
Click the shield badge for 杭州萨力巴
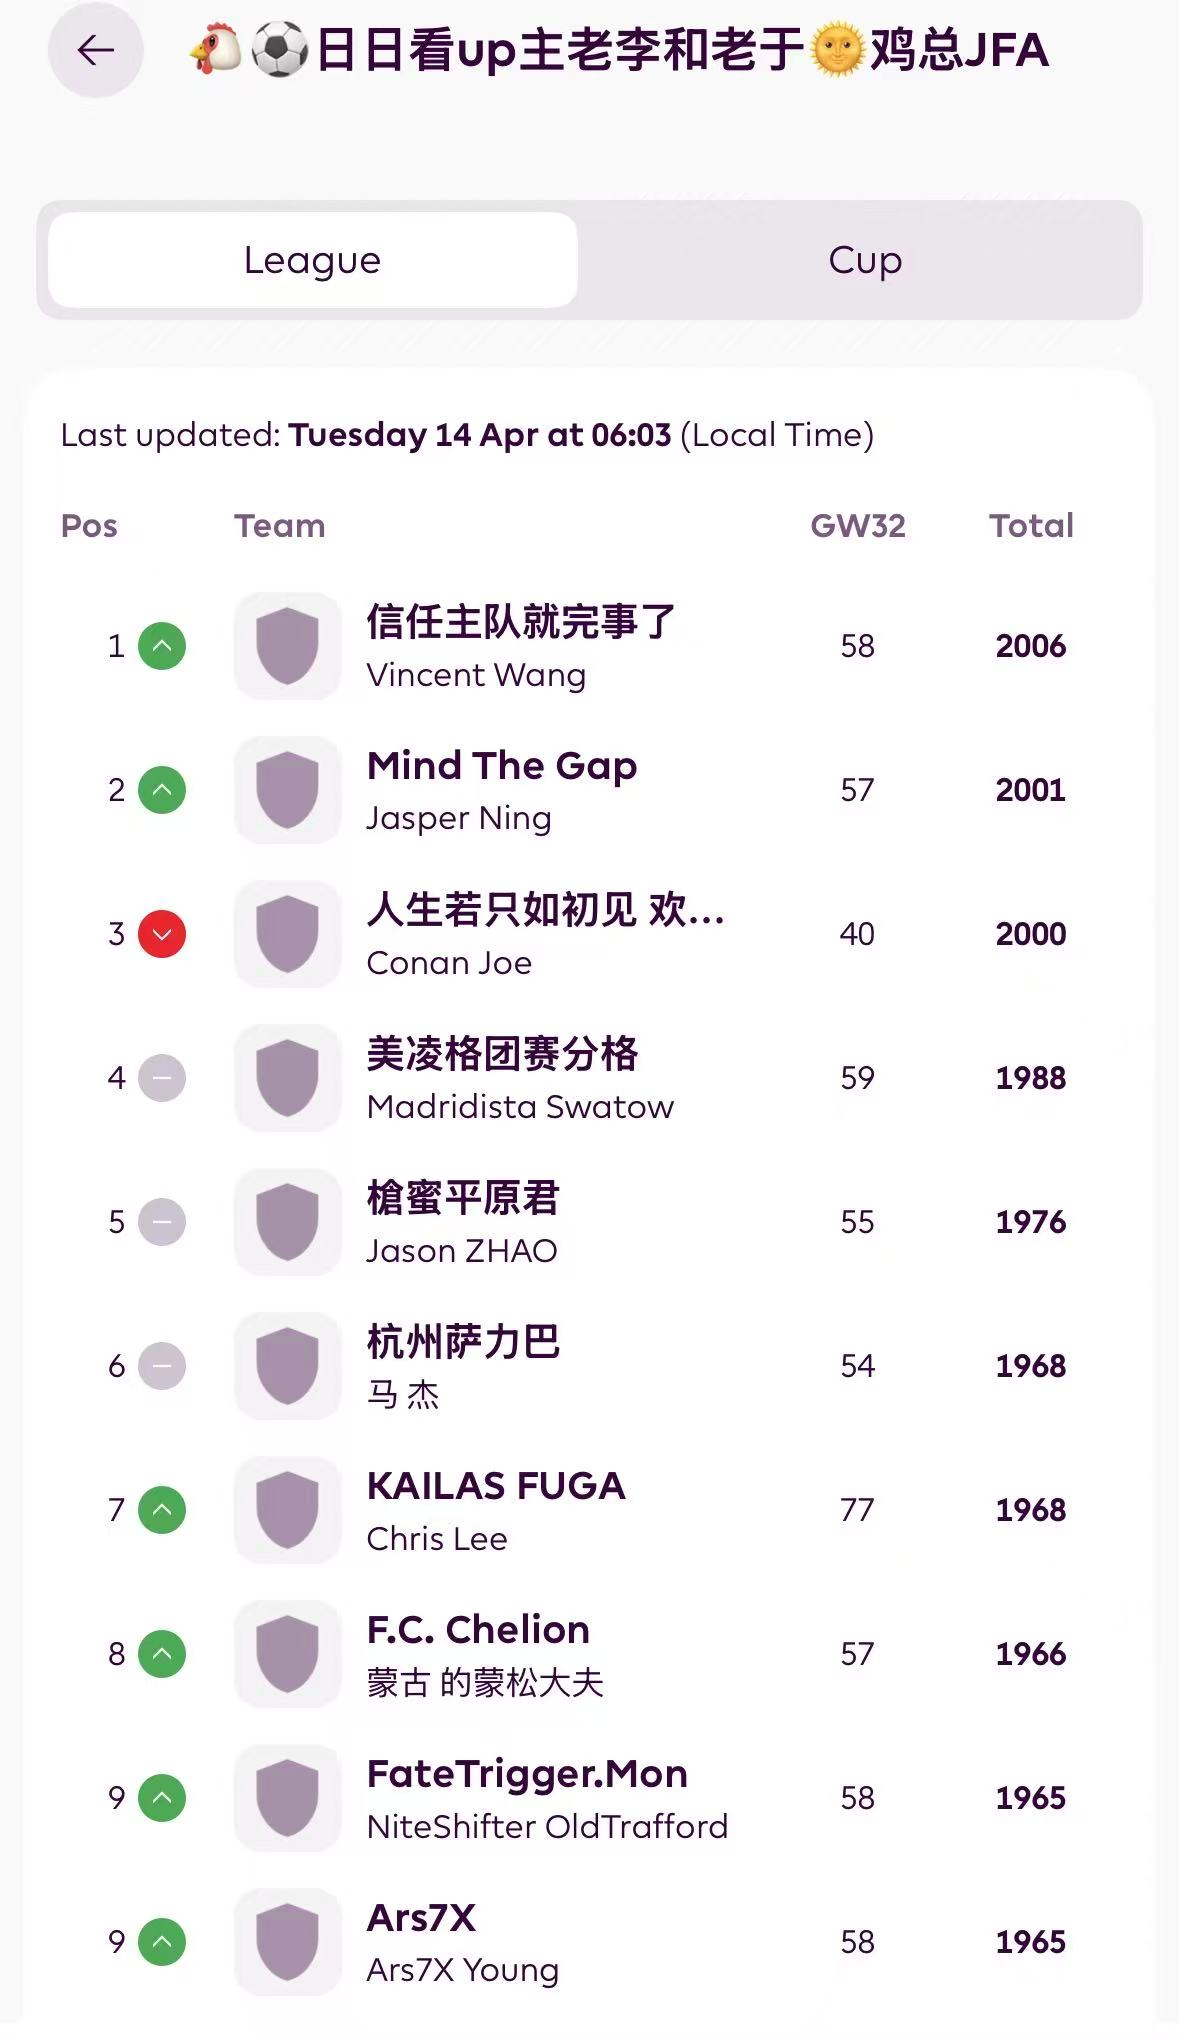pyautogui.click(x=288, y=1366)
